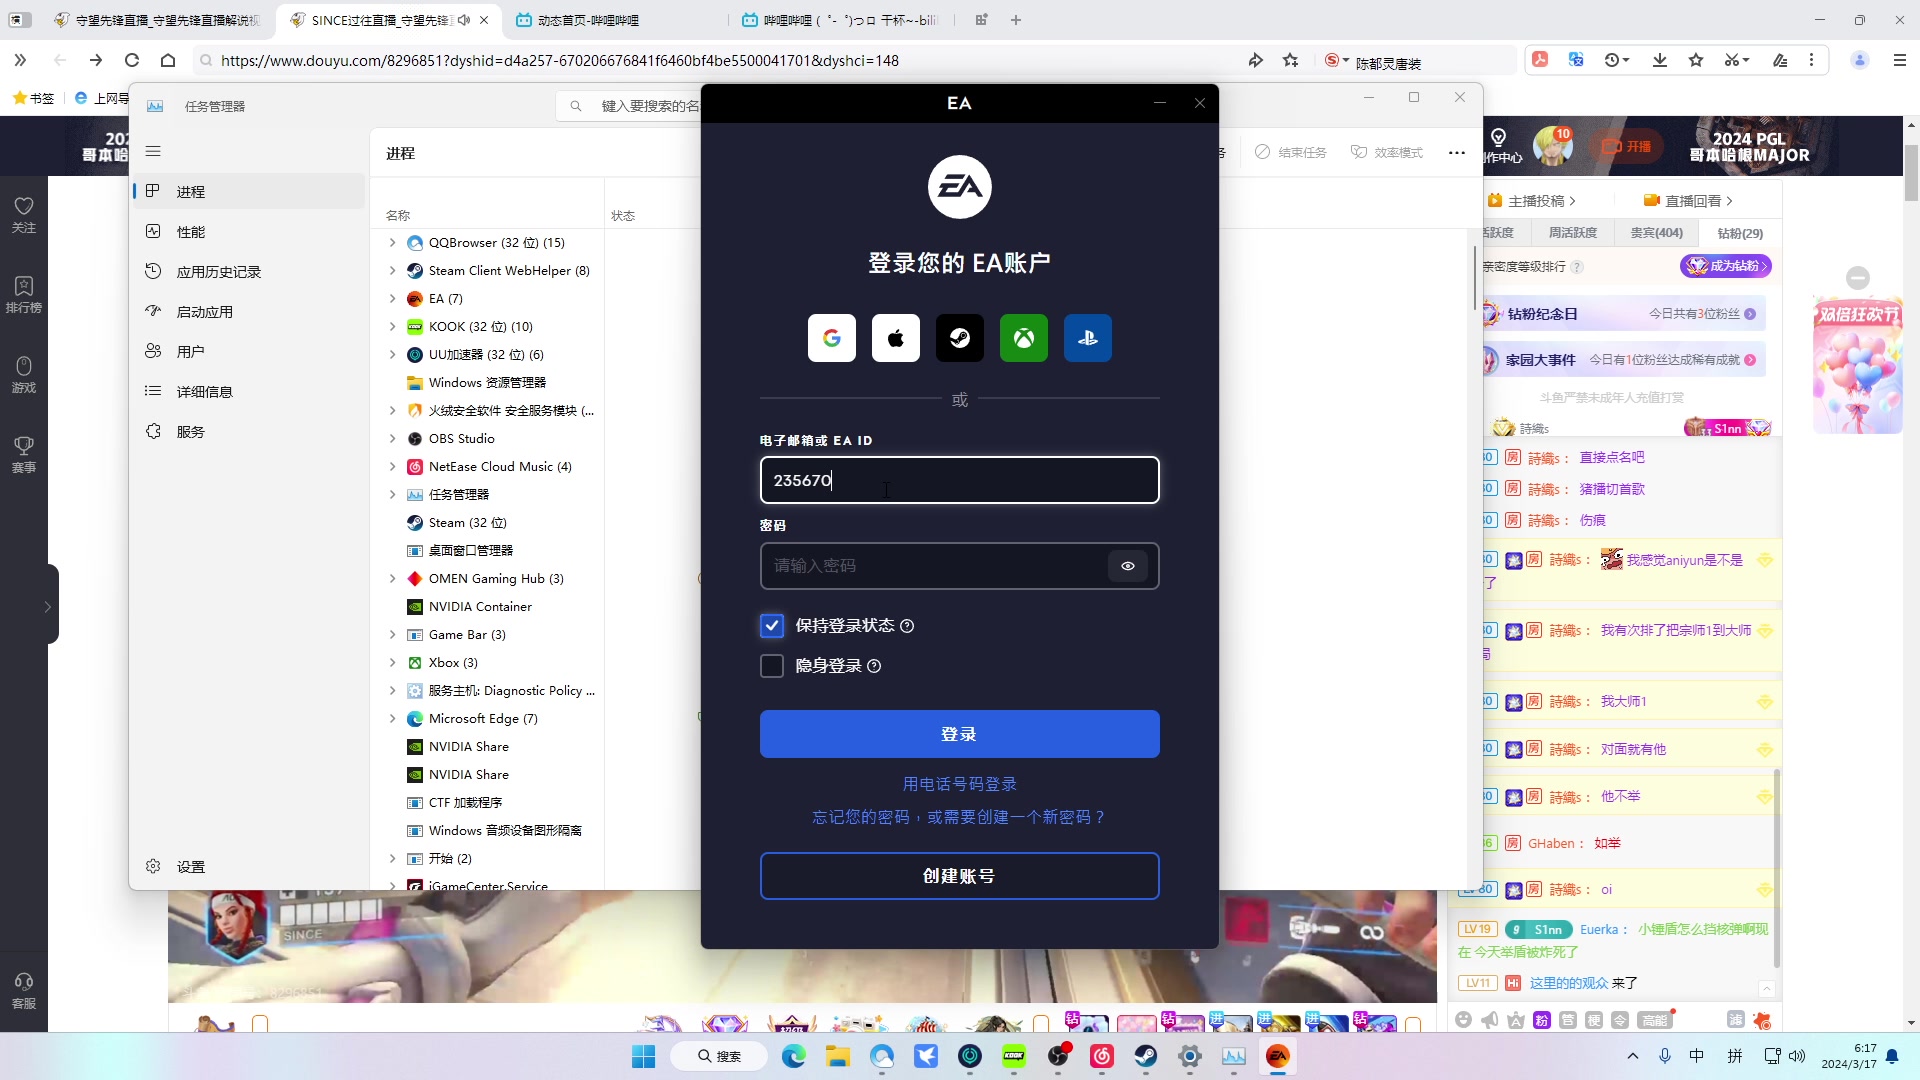
Task: Switch to 性能 tab in Task Manager
Action: tap(190, 232)
